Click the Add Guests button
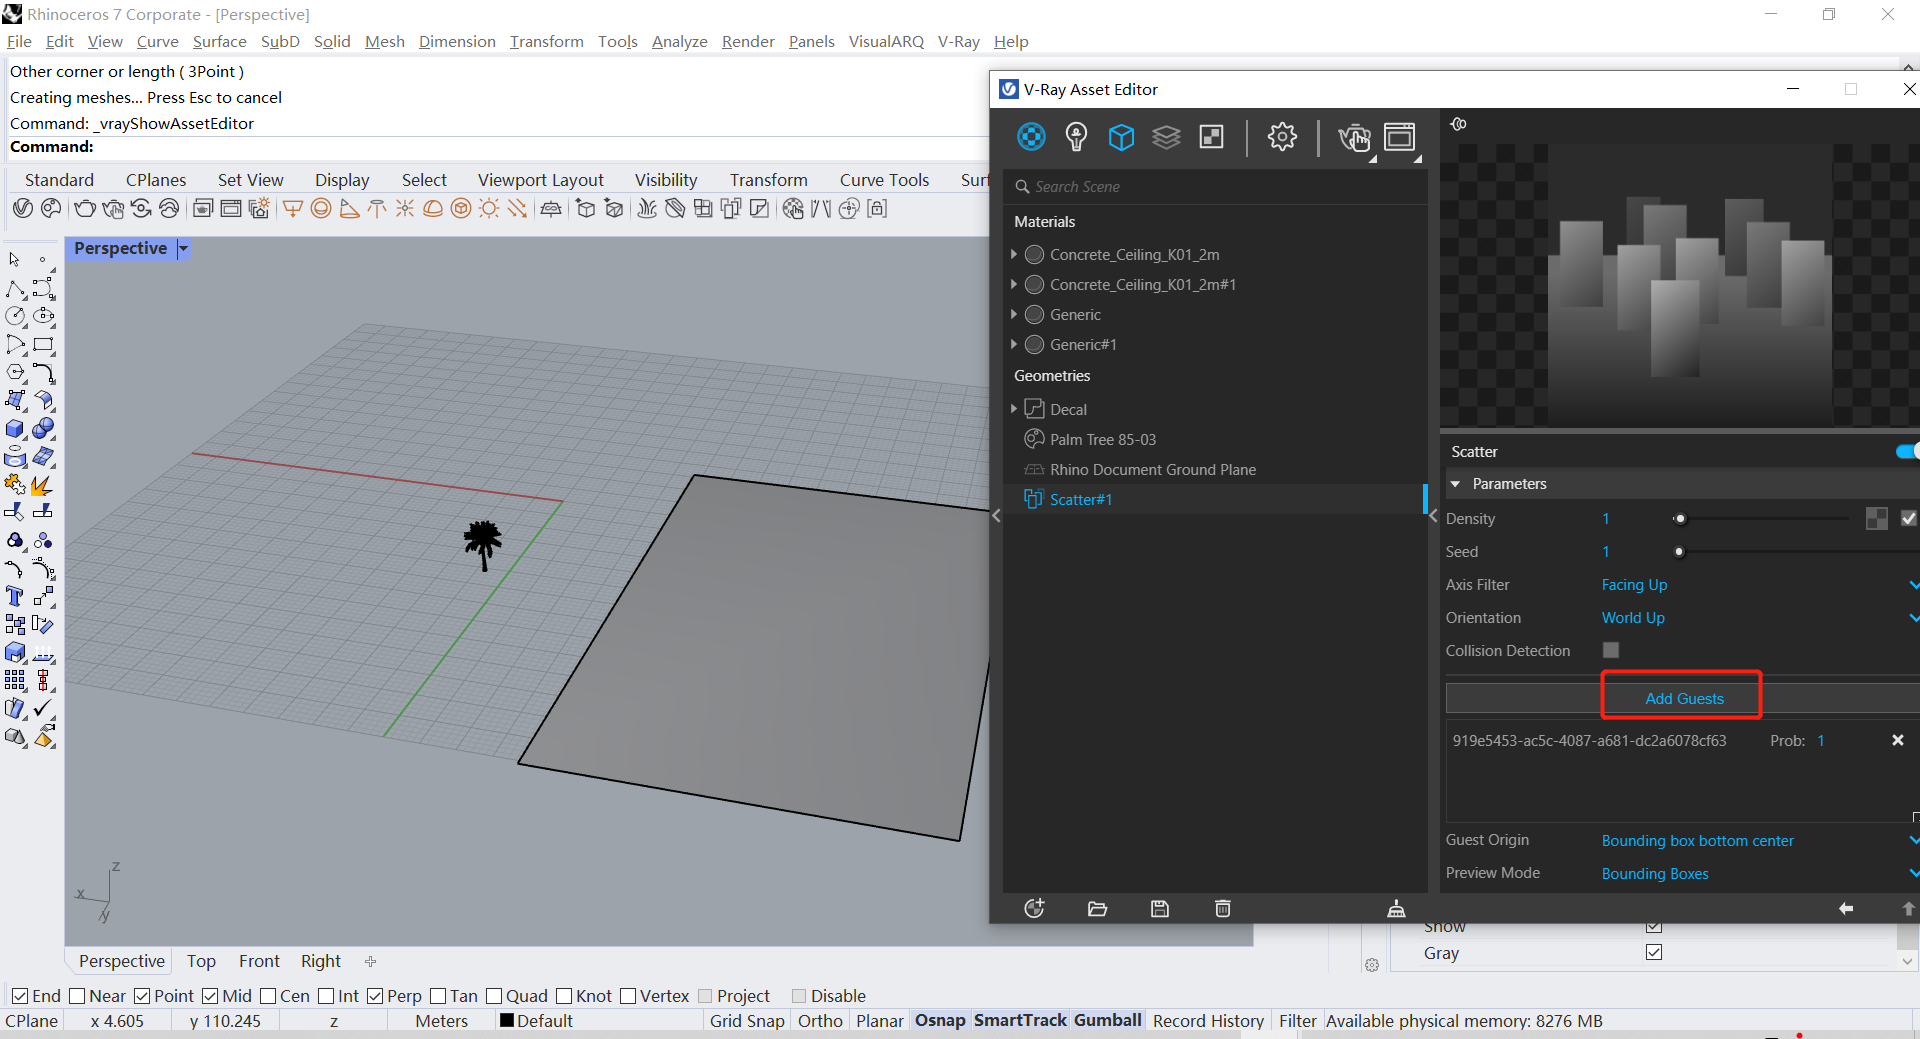 coord(1684,698)
